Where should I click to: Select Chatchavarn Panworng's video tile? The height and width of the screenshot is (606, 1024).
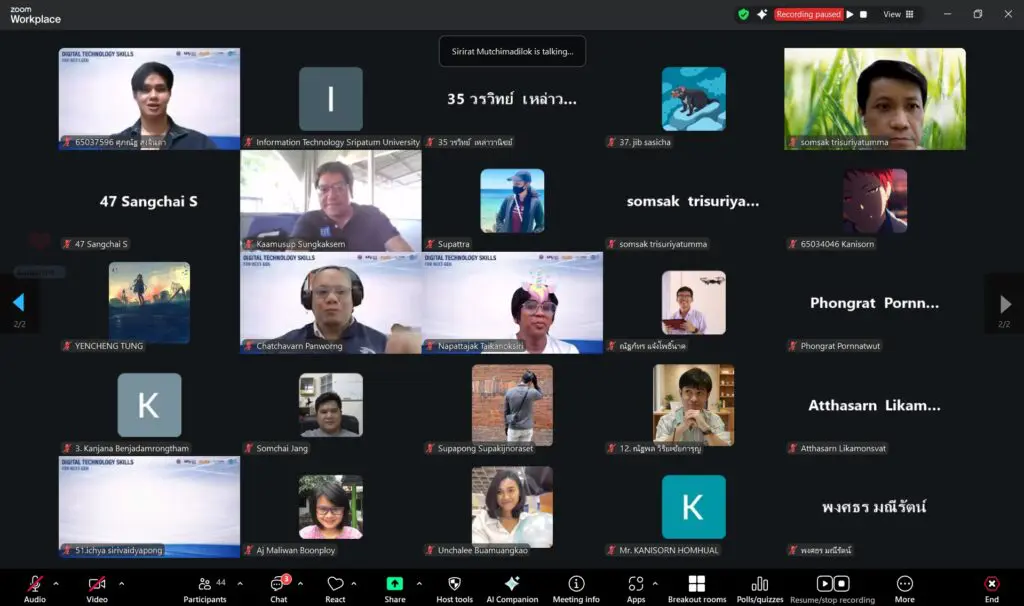331,302
